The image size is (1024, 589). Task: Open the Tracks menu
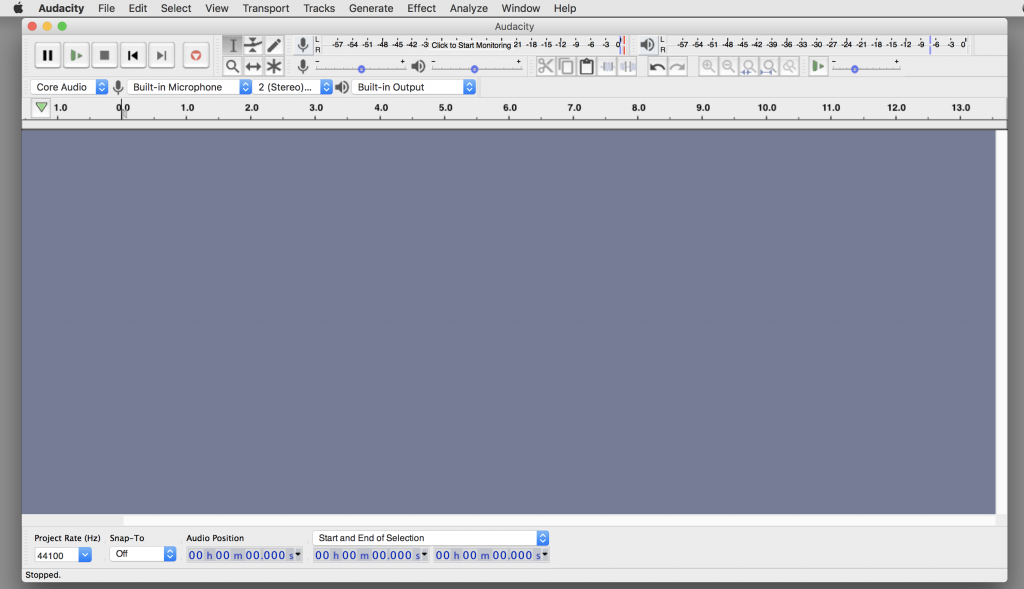319,8
